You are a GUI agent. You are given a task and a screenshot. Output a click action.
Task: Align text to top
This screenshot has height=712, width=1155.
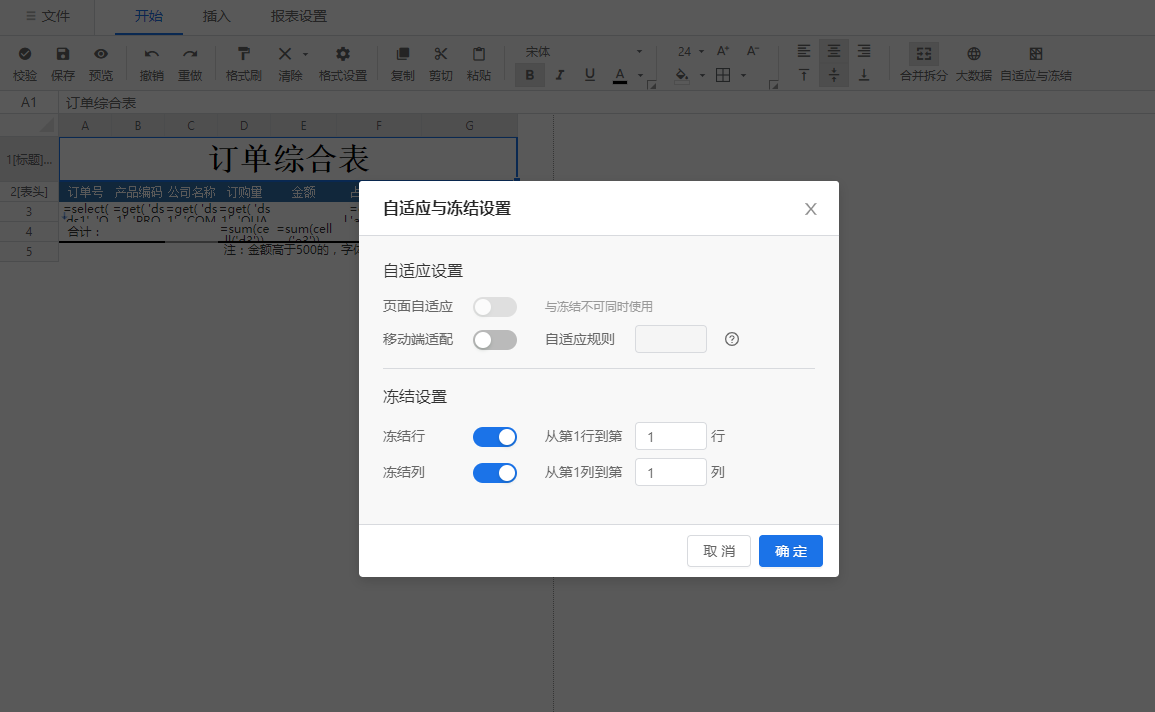[804, 75]
